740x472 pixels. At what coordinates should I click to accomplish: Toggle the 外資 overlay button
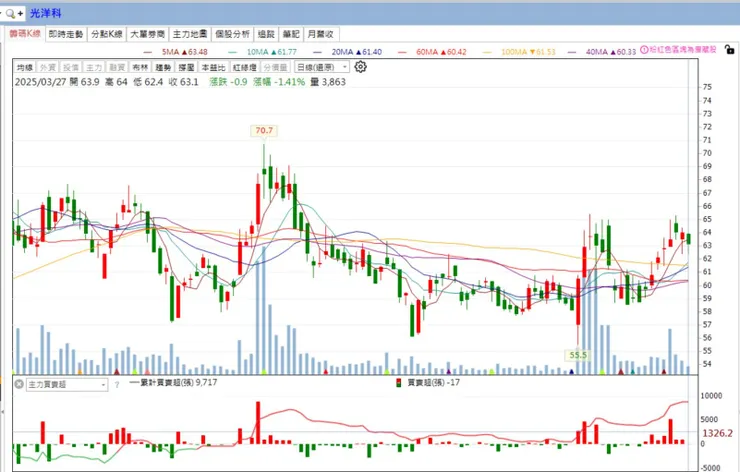48,67
